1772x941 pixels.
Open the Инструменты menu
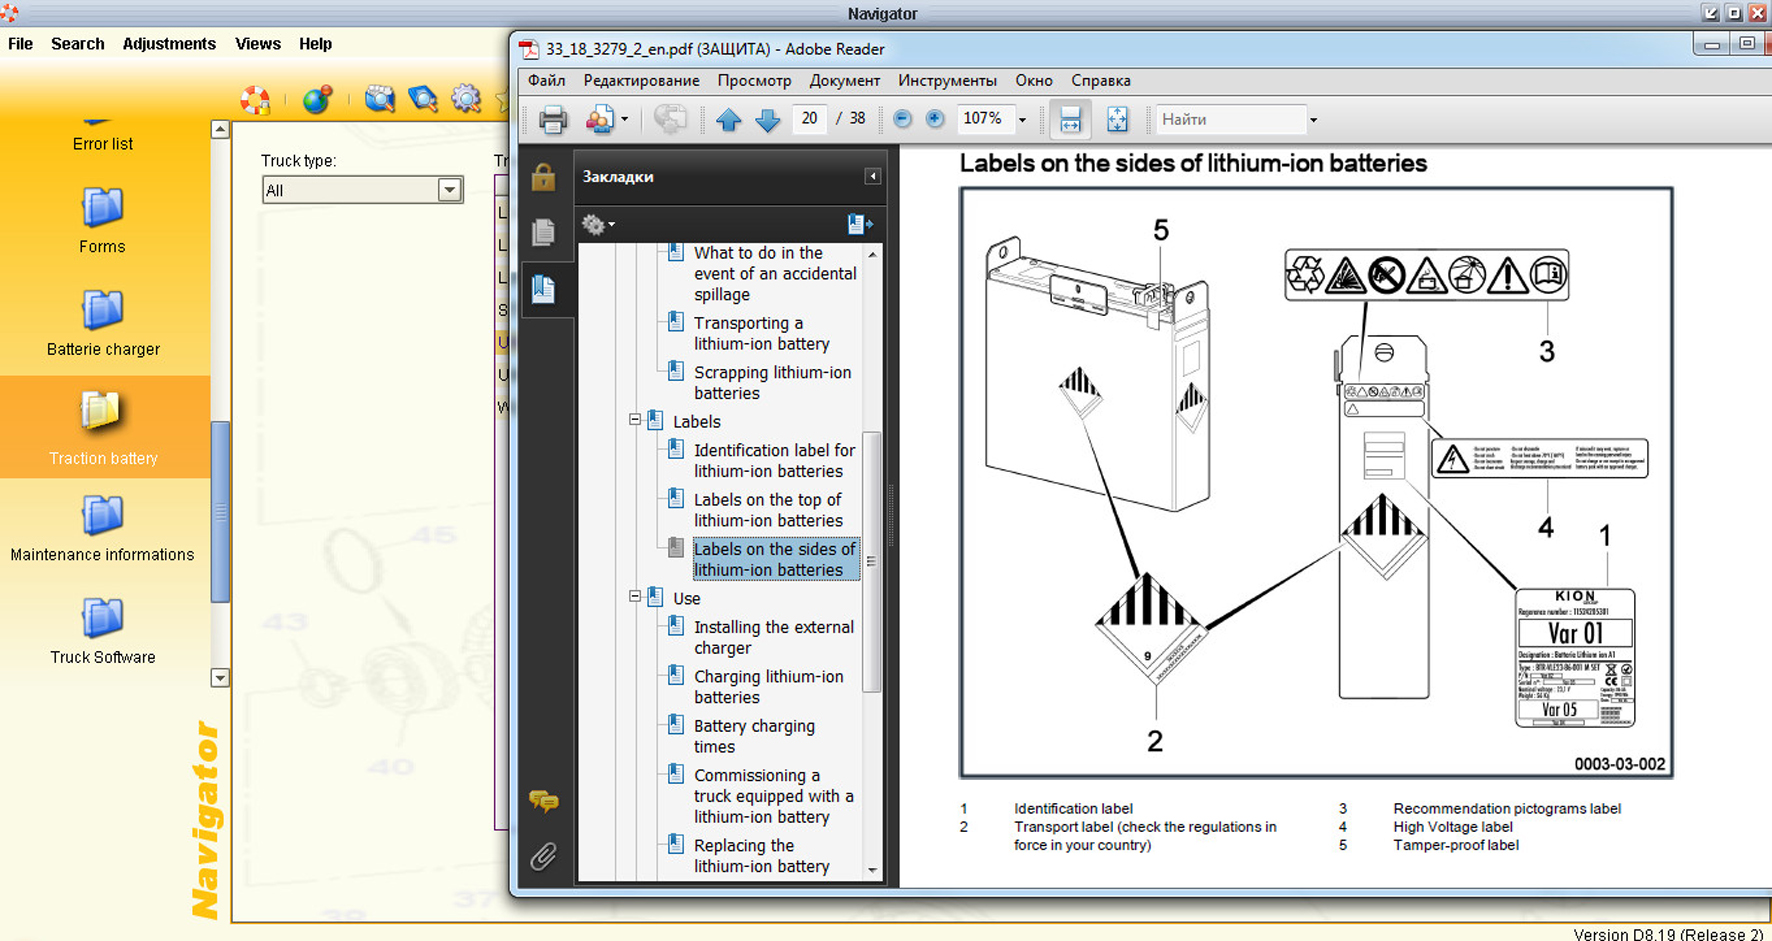click(x=946, y=81)
